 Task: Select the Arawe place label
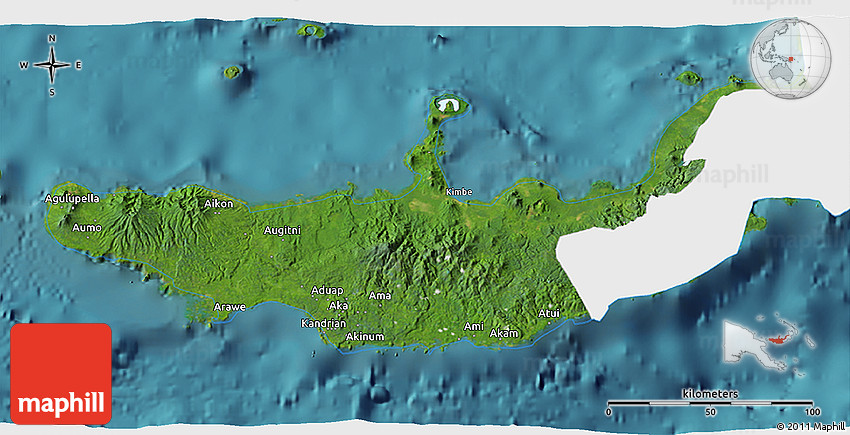(x=230, y=306)
